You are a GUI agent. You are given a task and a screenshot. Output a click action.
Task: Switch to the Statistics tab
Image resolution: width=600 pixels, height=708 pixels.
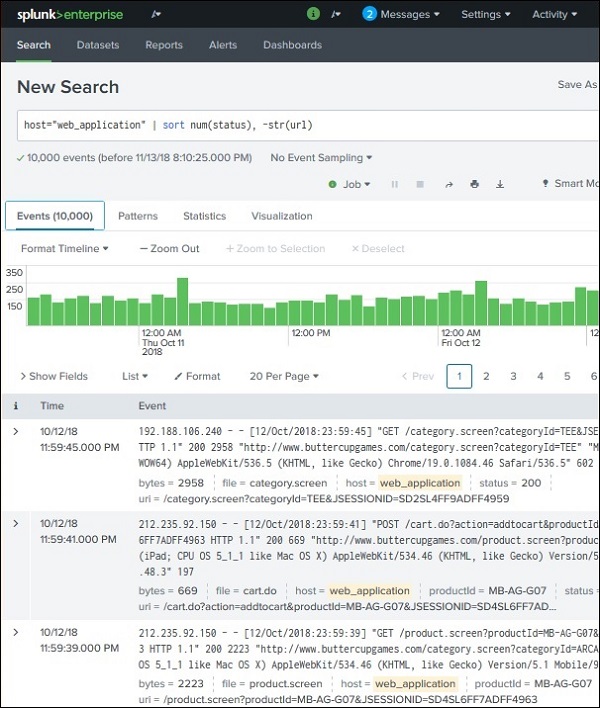(204, 216)
